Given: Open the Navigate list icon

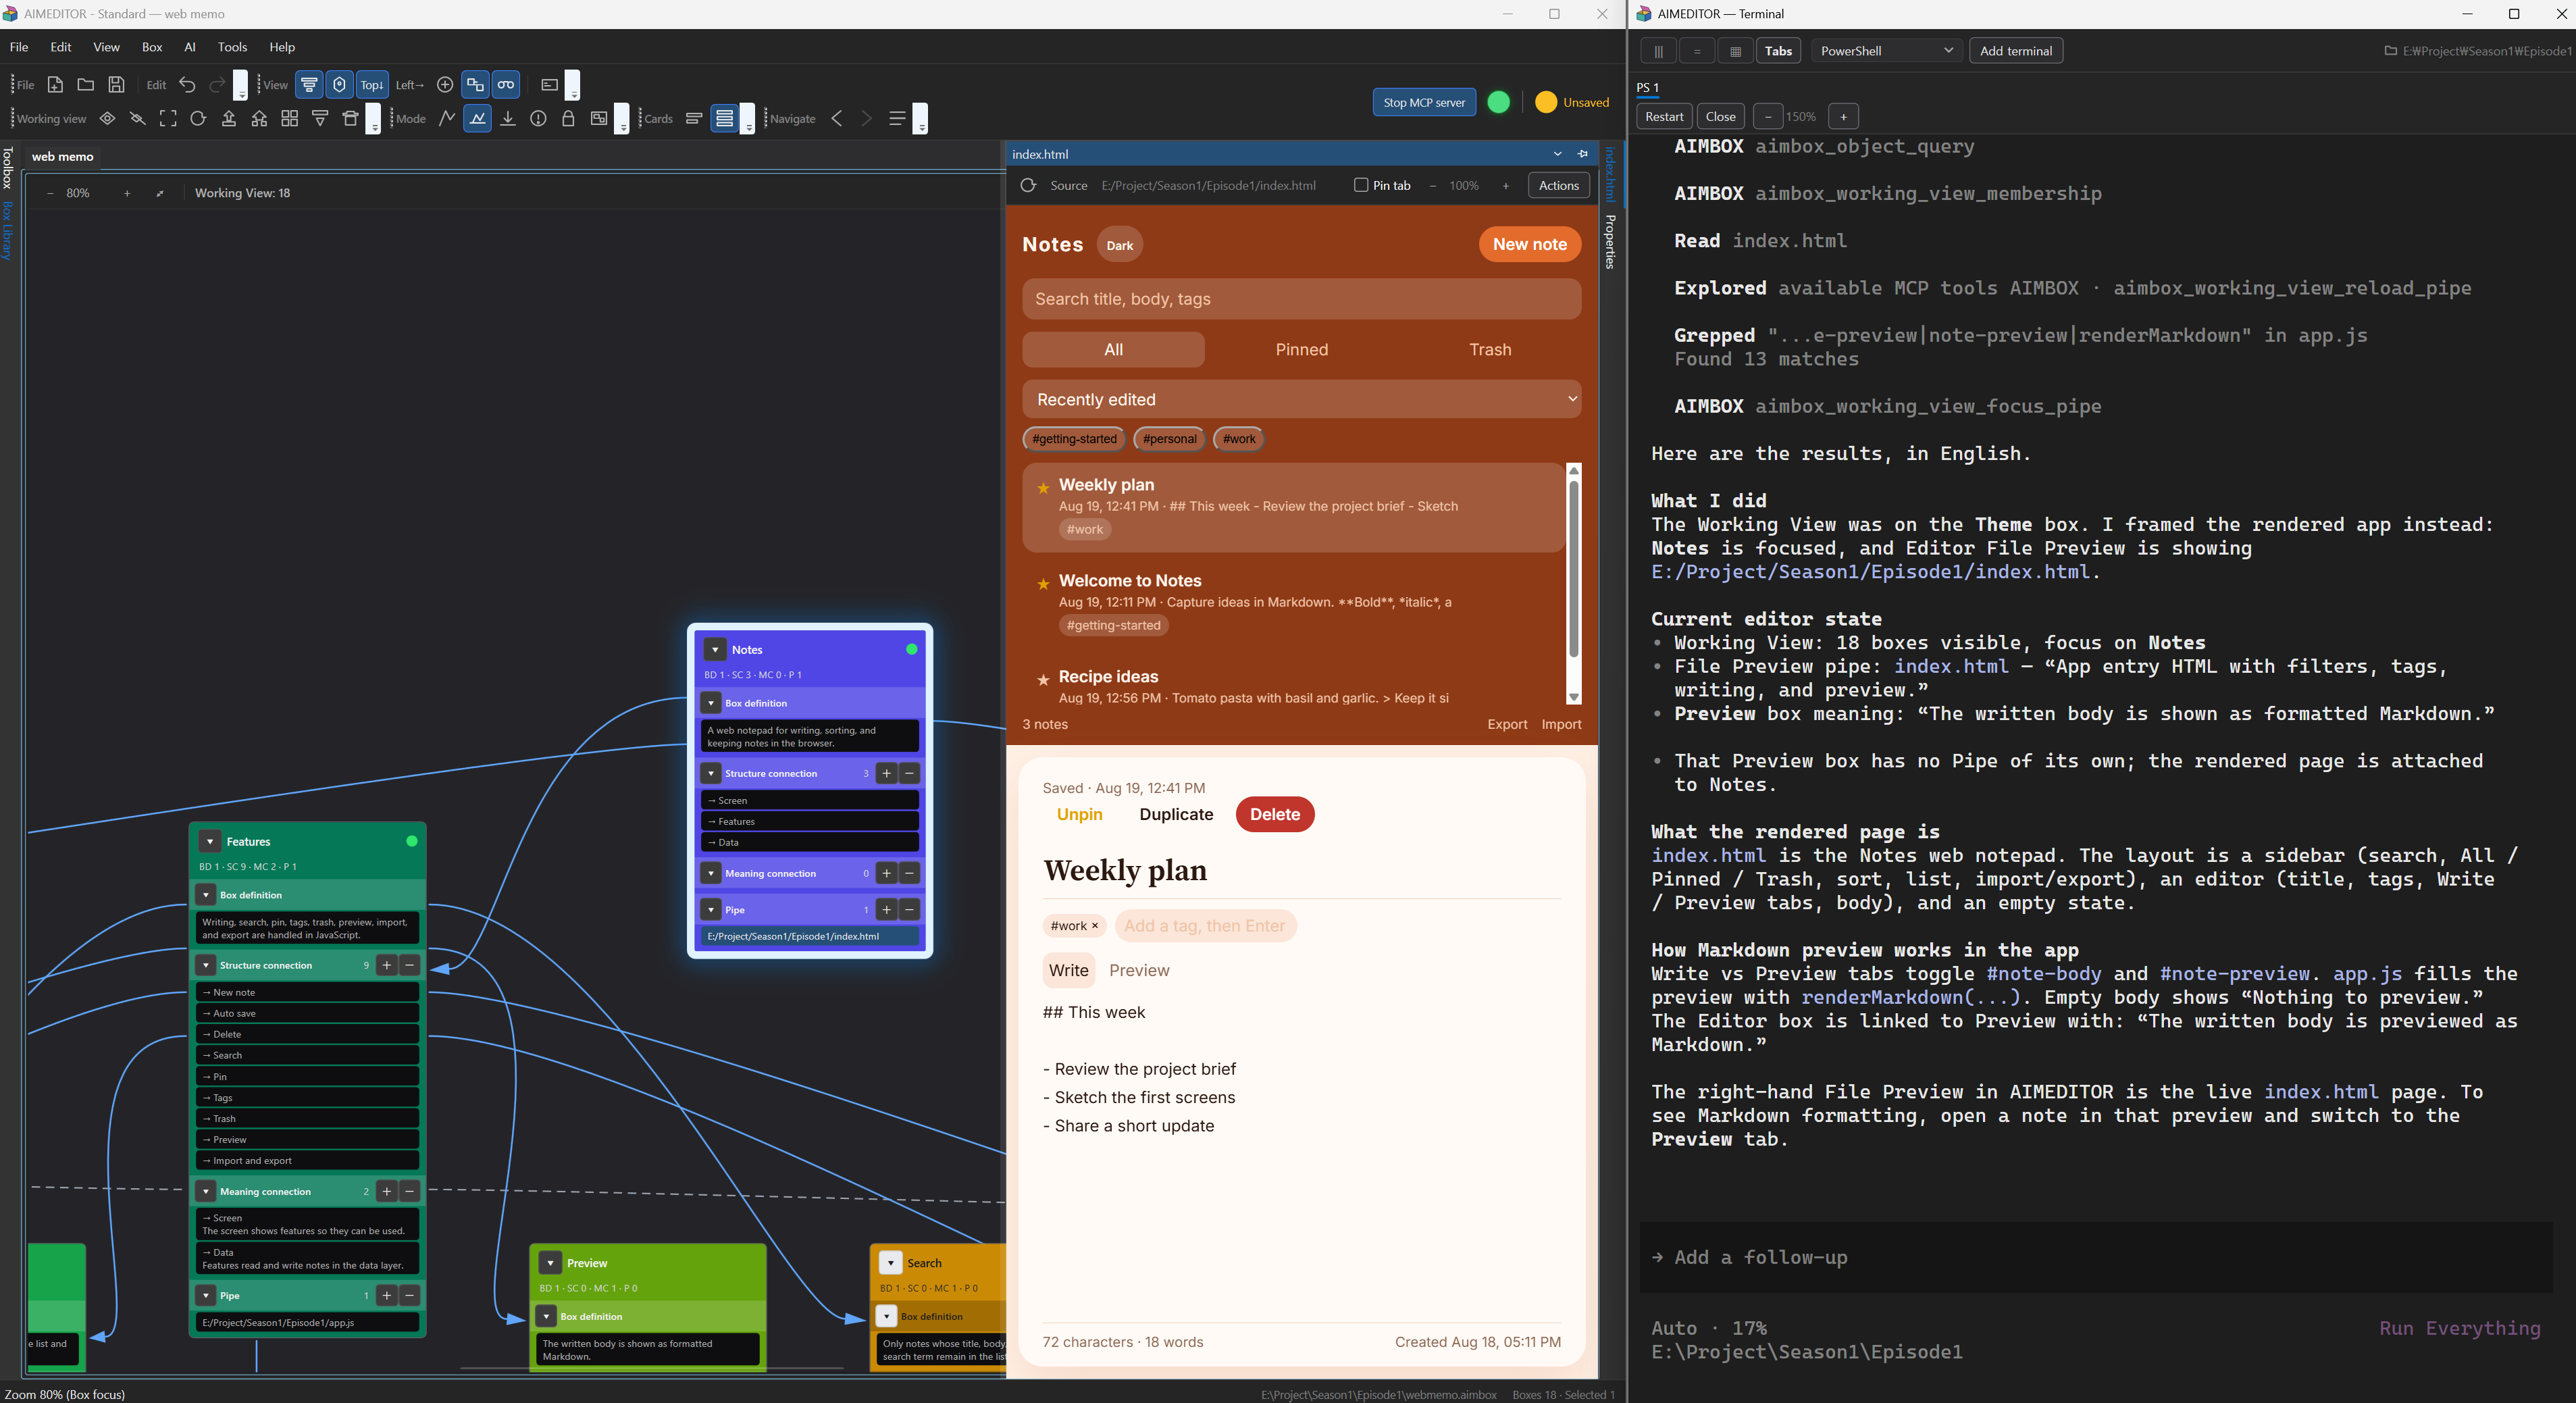Looking at the screenshot, I should [x=897, y=118].
